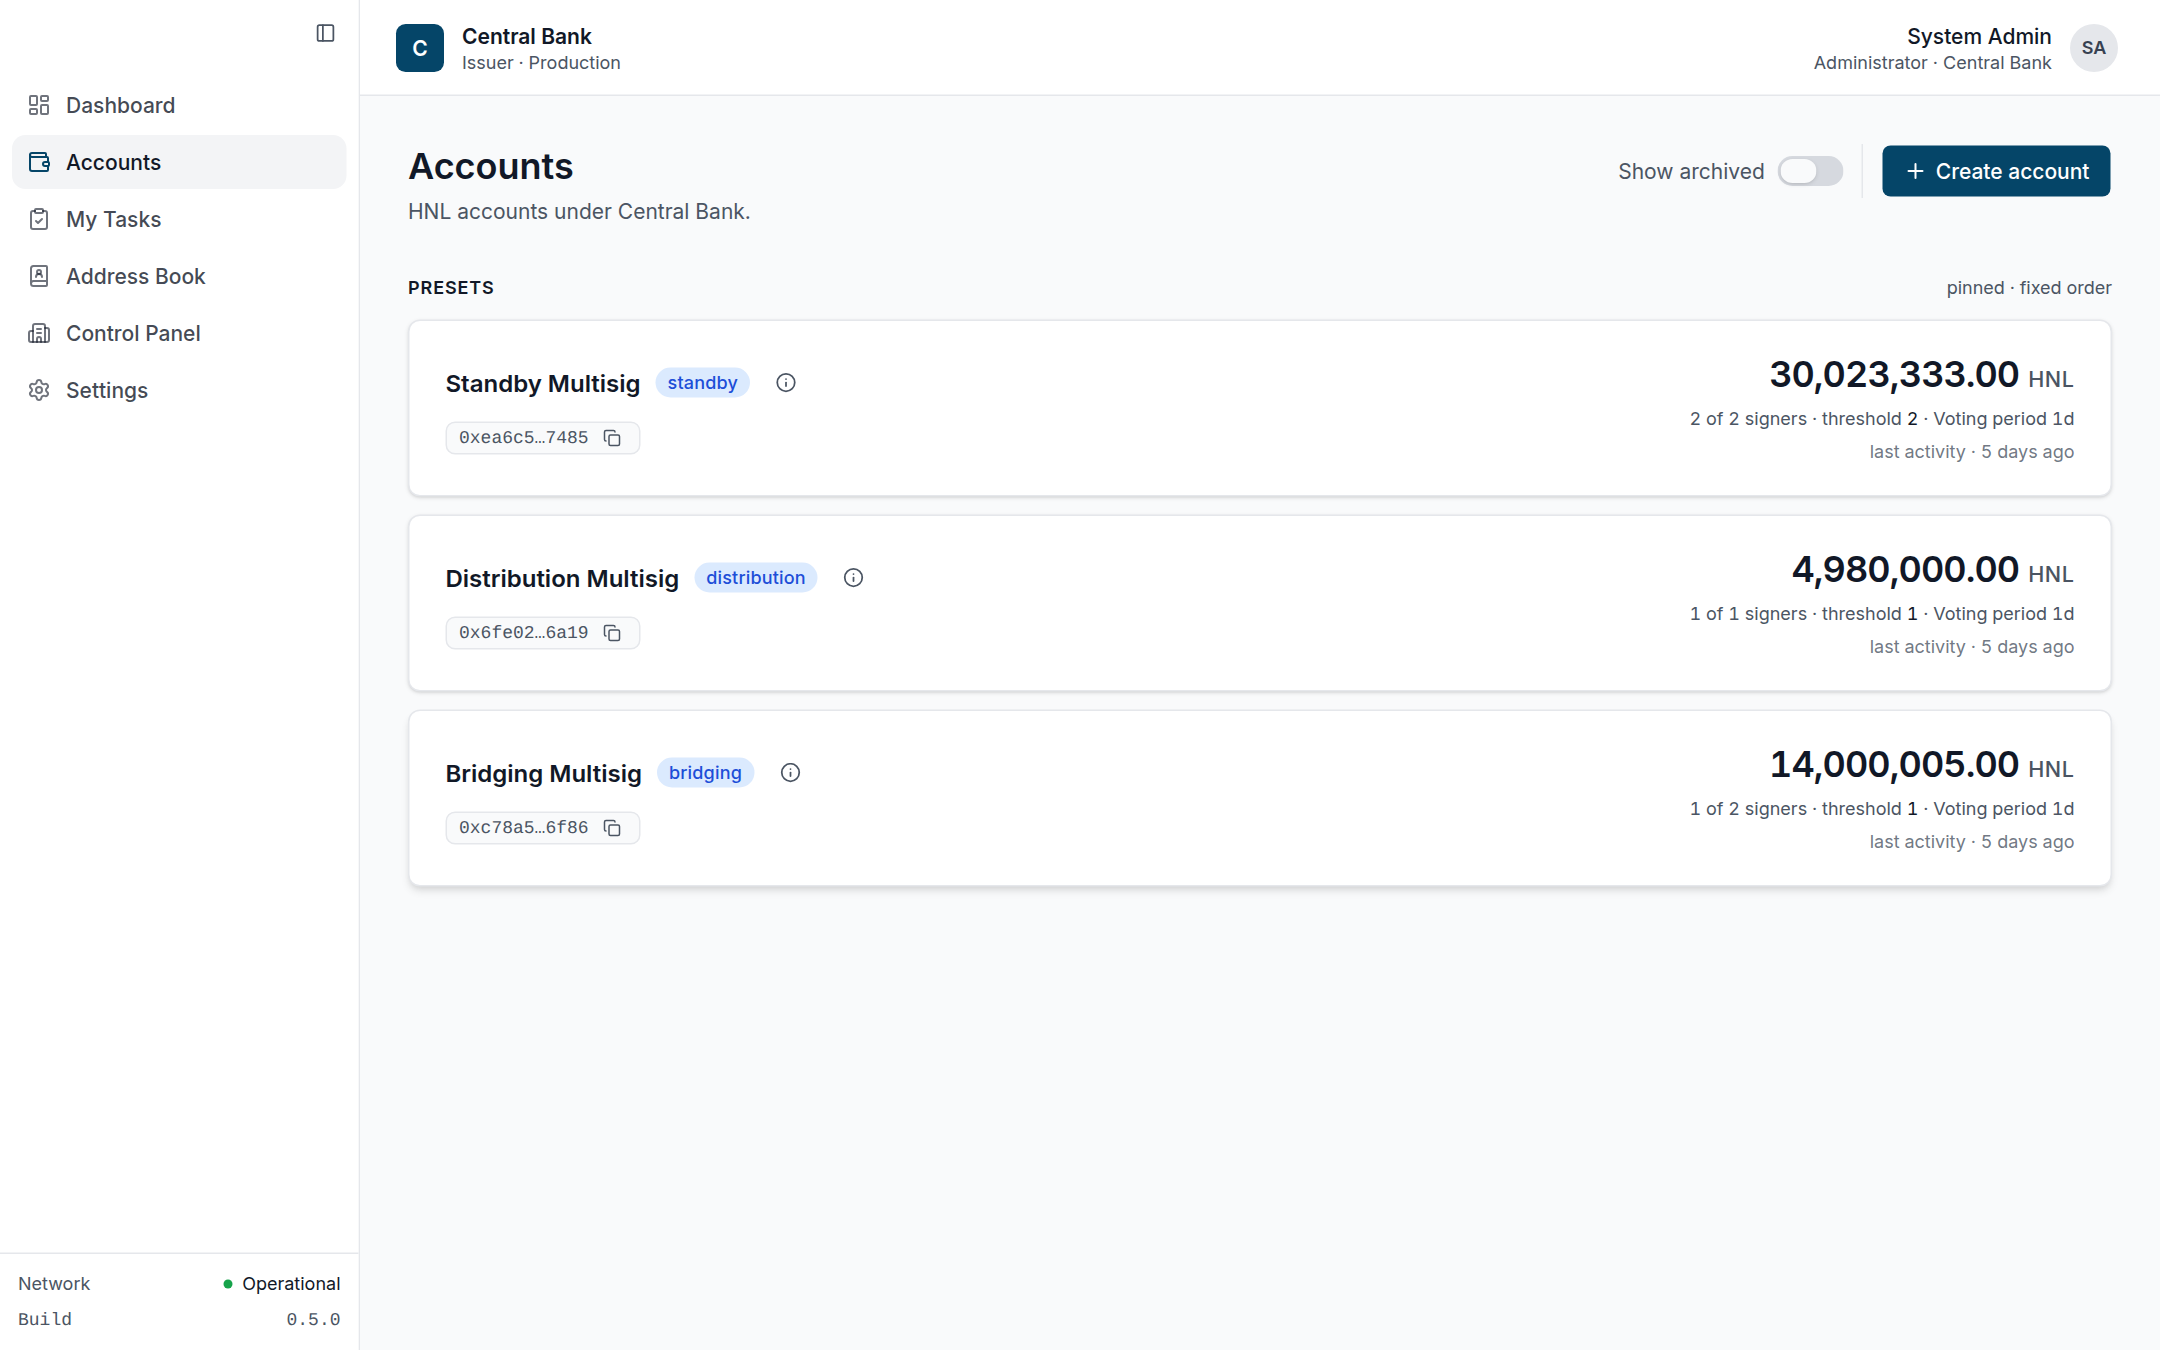This screenshot has height=1350, width=2160.
Task: Toggle Show archived switch
Action: 1810,171
